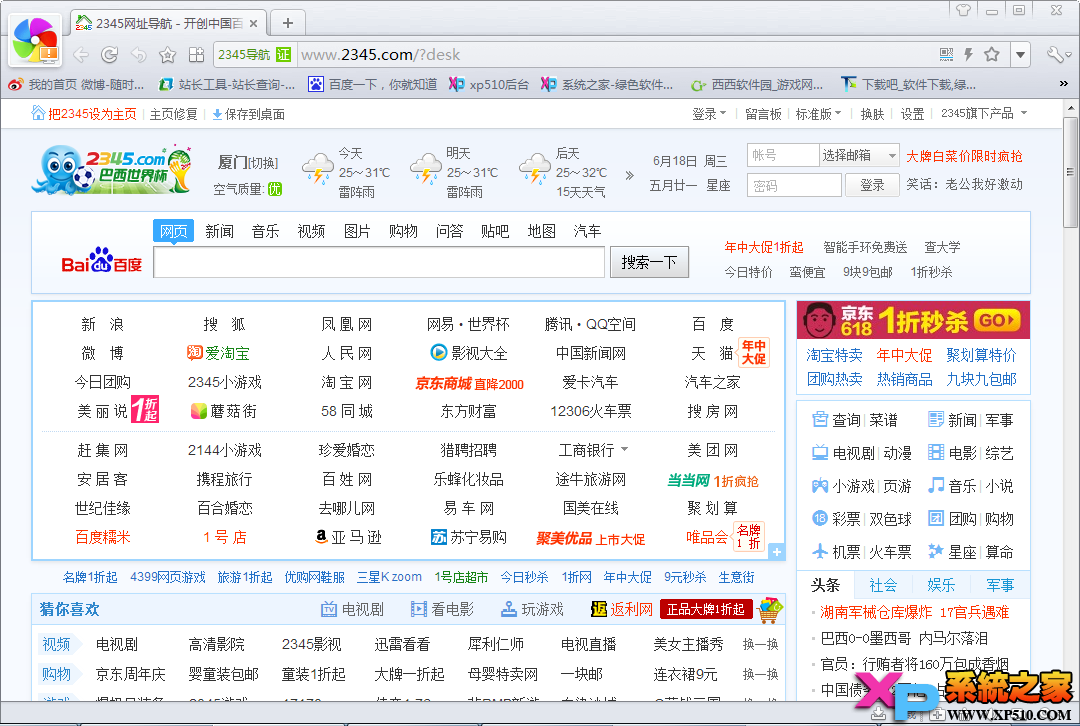This screenshot has width=1080, height=726.
Task: Click the 帐号 input field
Action: click(783, 156)
